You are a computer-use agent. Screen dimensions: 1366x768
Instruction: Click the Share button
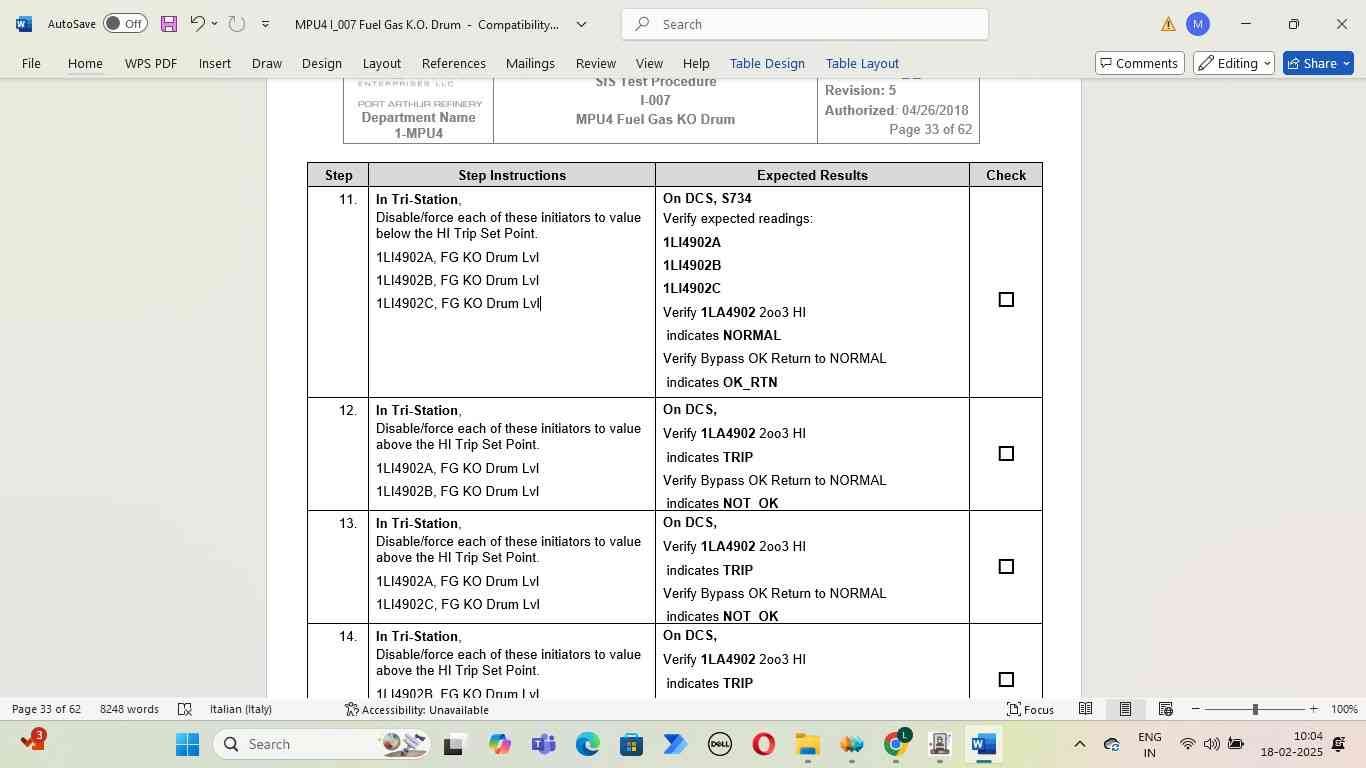pyautogui.click(x=1318, y=63)
